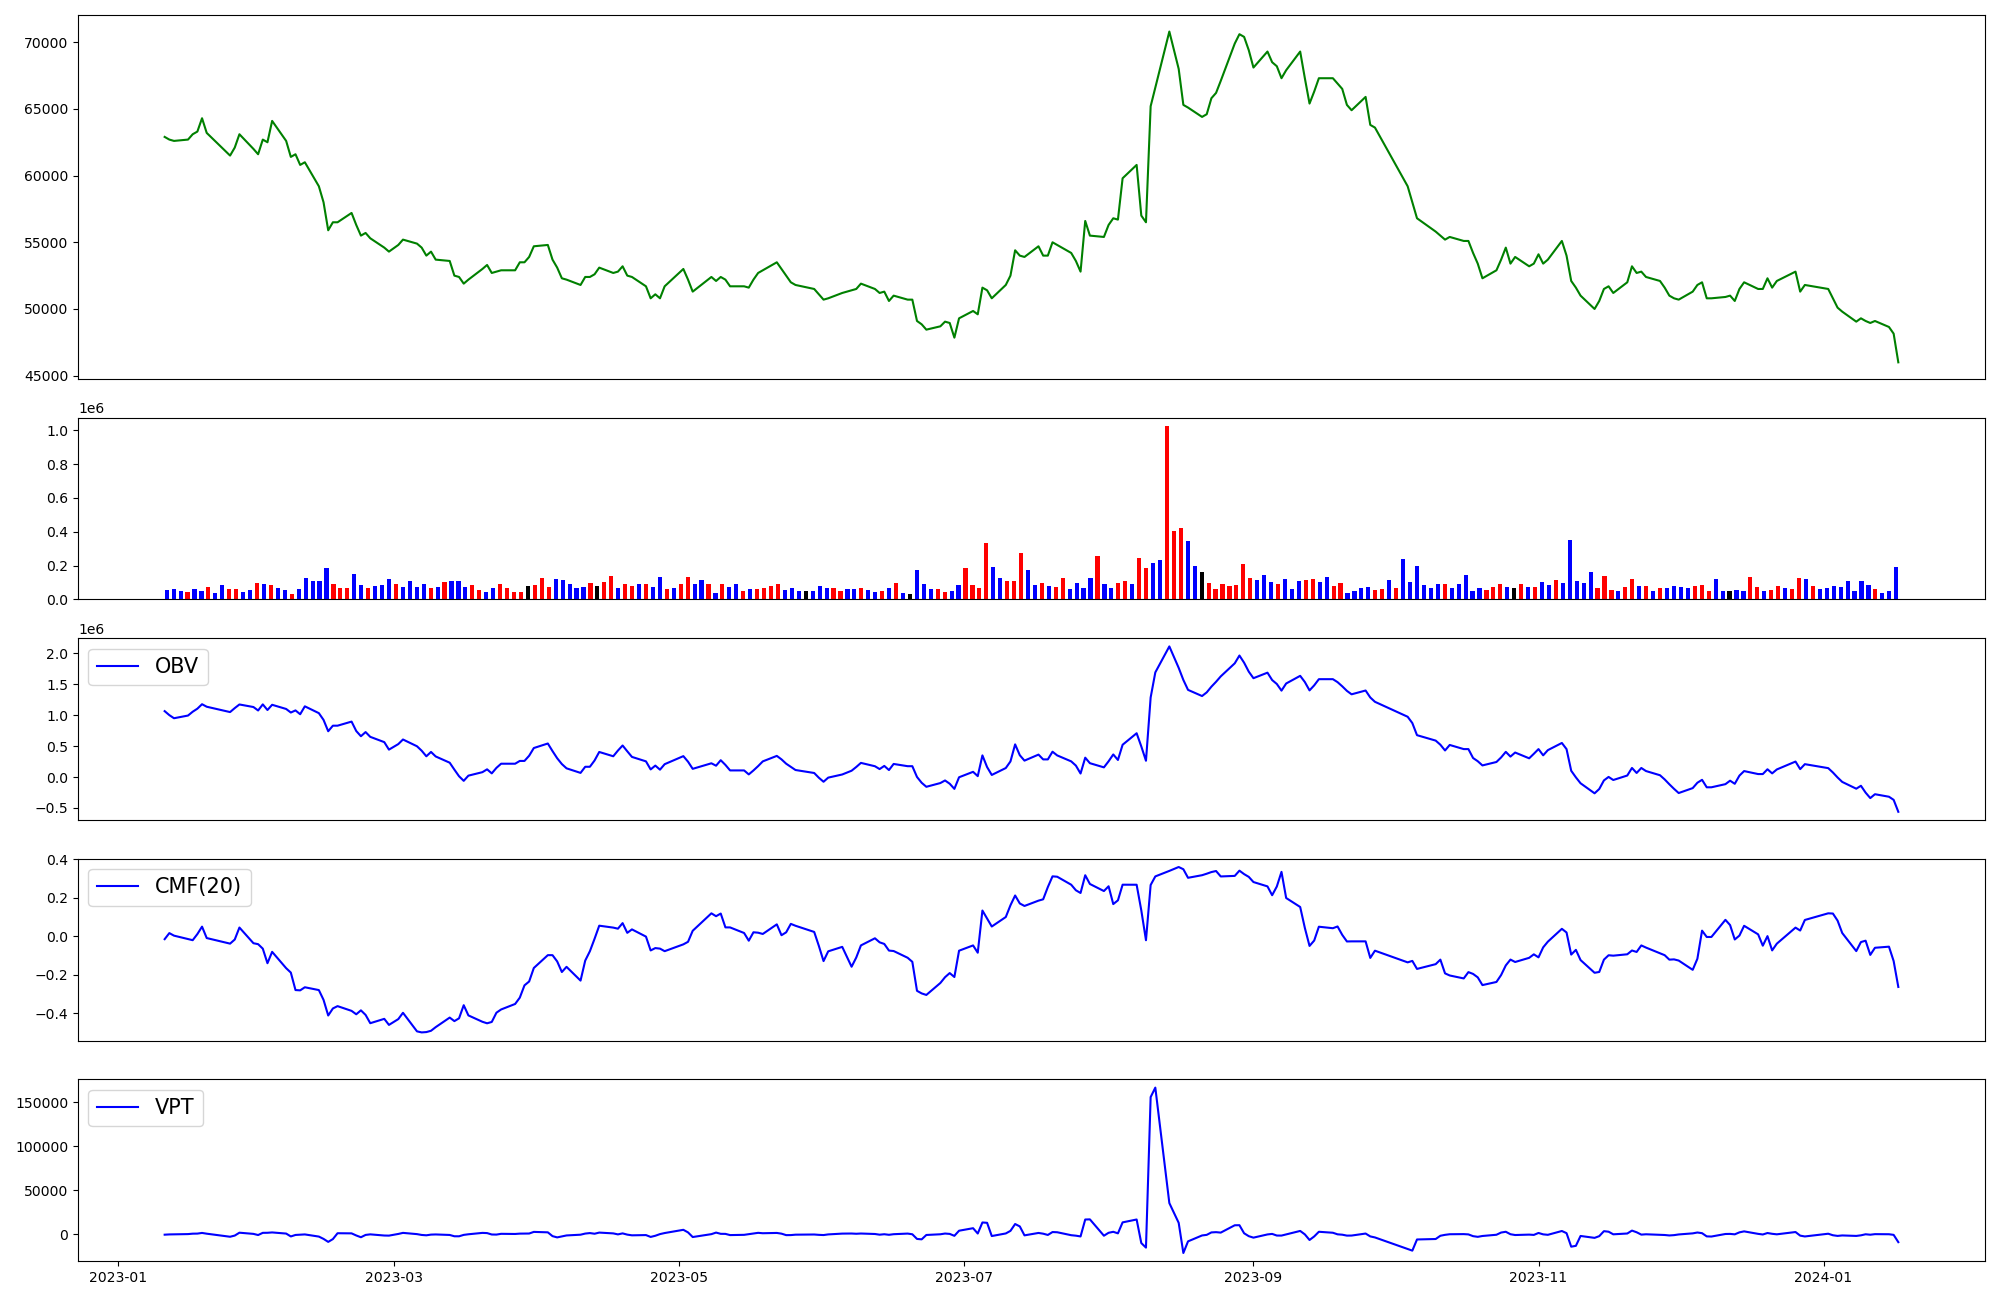Click the 2.0 tick on OBV axis
The image size is (2000, 1300).
[x=58, y=654]
